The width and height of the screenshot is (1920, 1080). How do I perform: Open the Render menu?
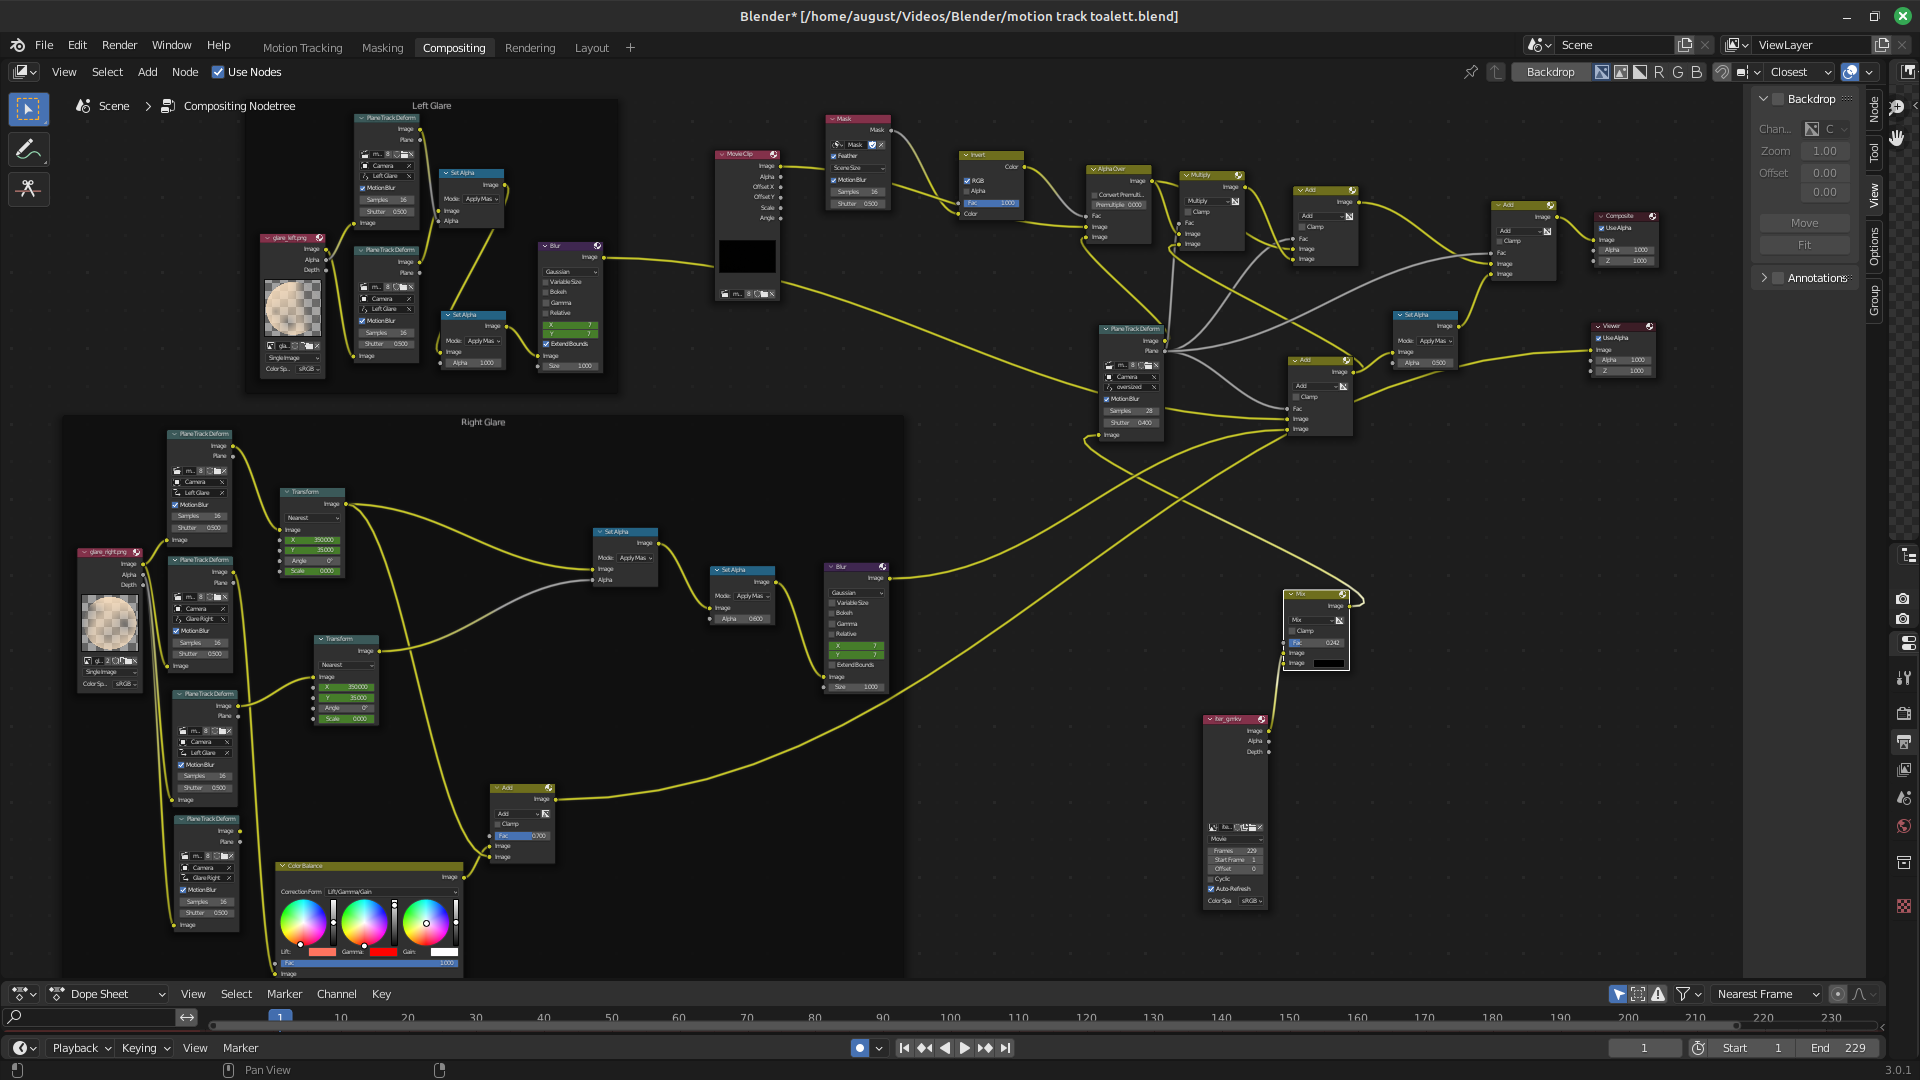(119, 45)
